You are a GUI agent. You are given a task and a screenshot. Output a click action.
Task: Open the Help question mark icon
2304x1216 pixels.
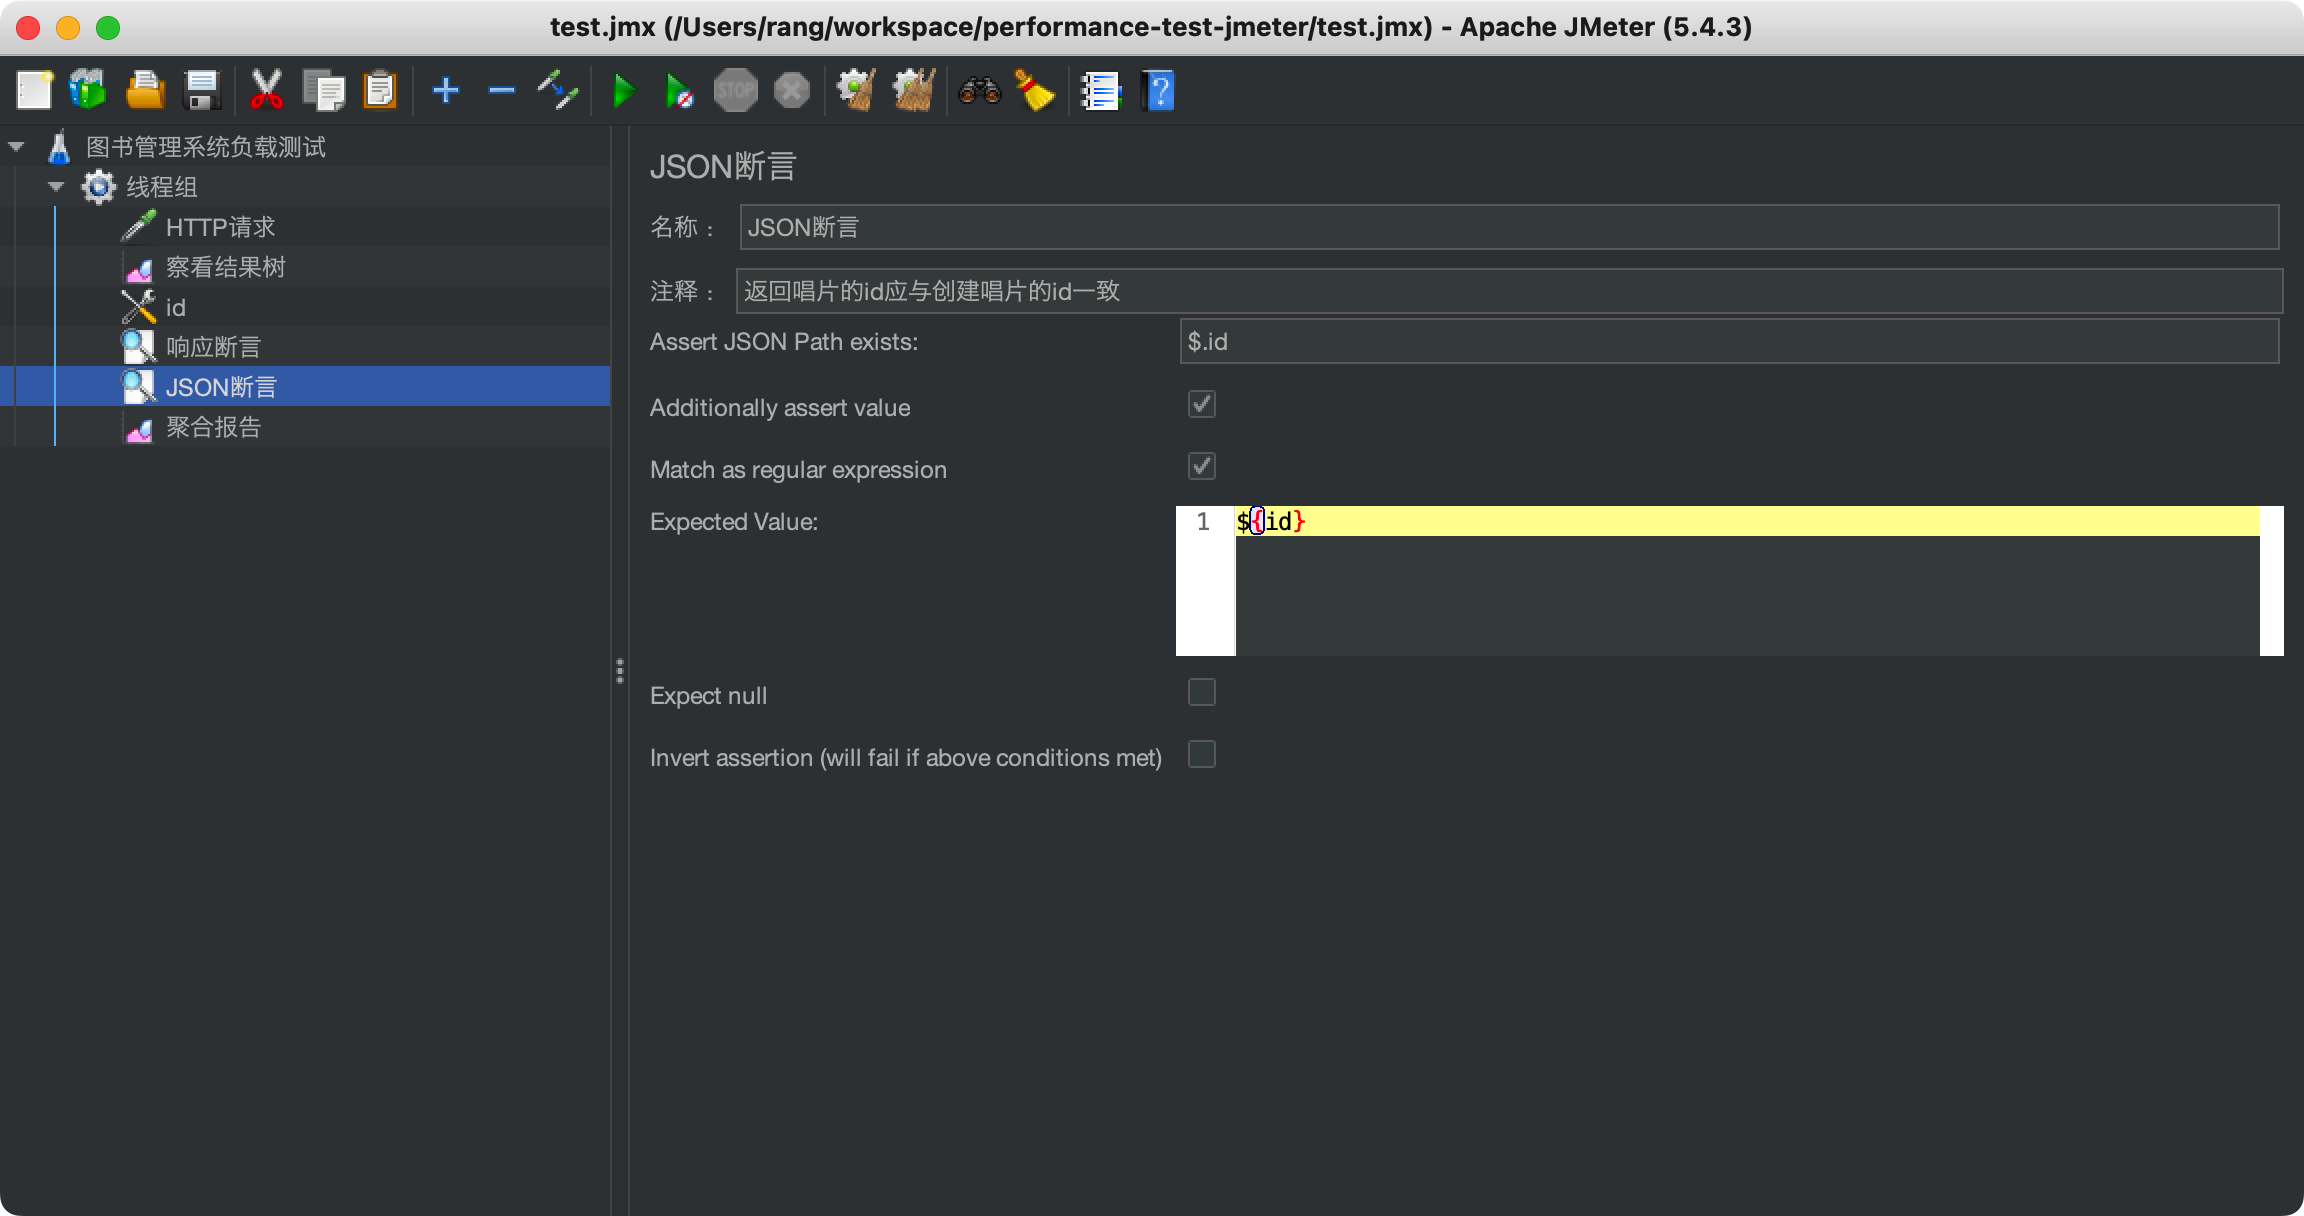(x=1158, y=92)
